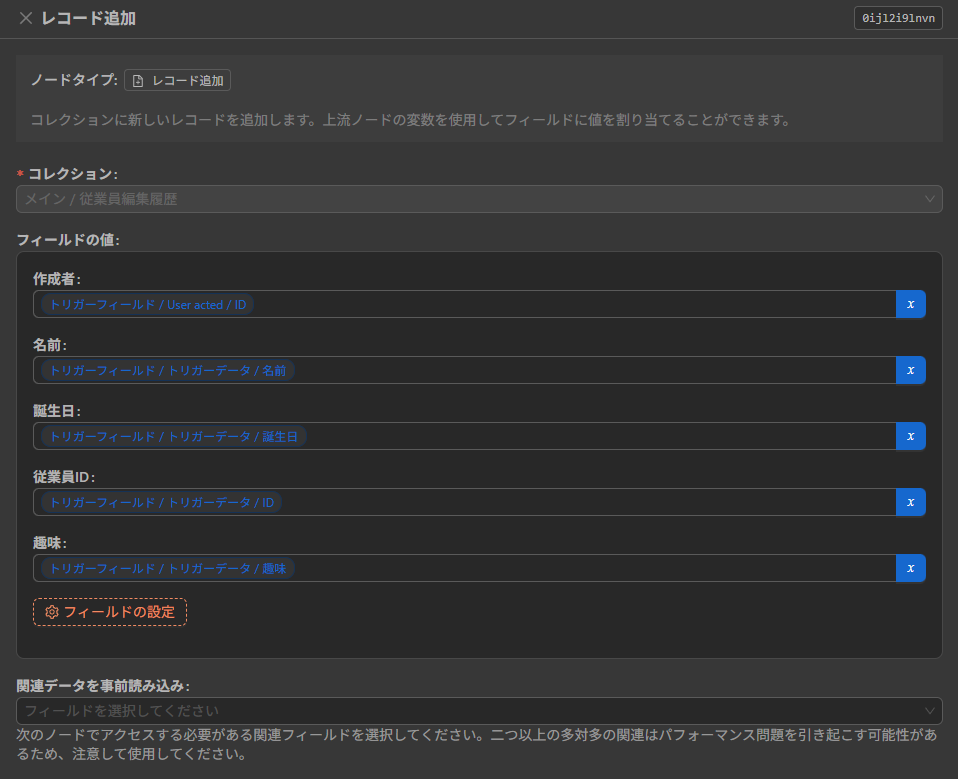Click the document icon in node type tag

click(138, 81)
